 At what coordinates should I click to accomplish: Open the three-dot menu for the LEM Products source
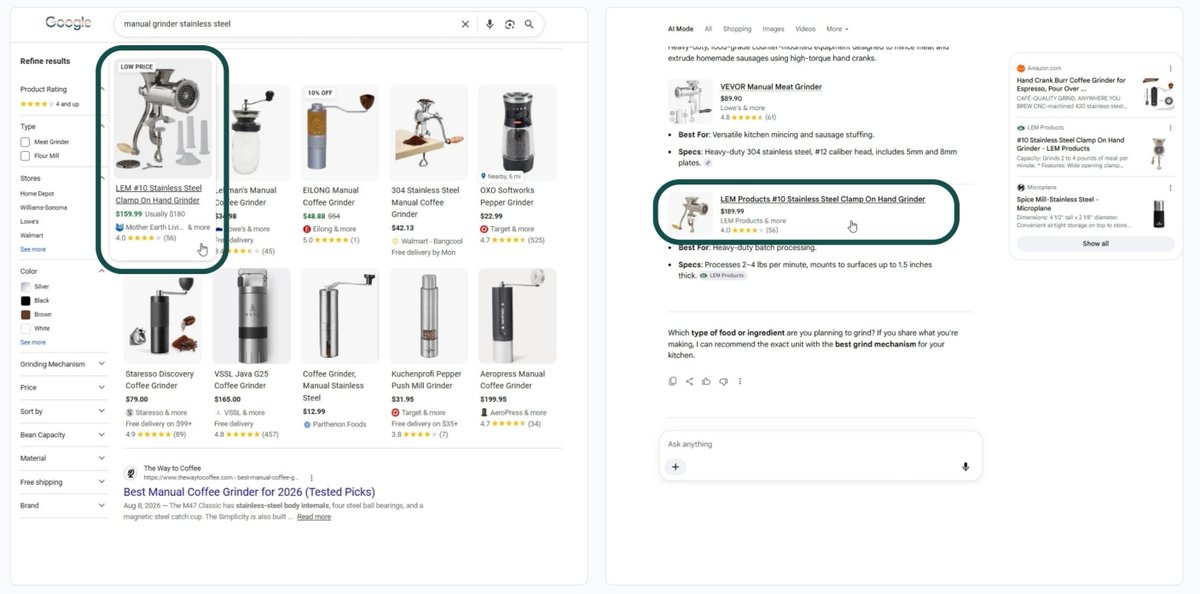(1171, 128)
